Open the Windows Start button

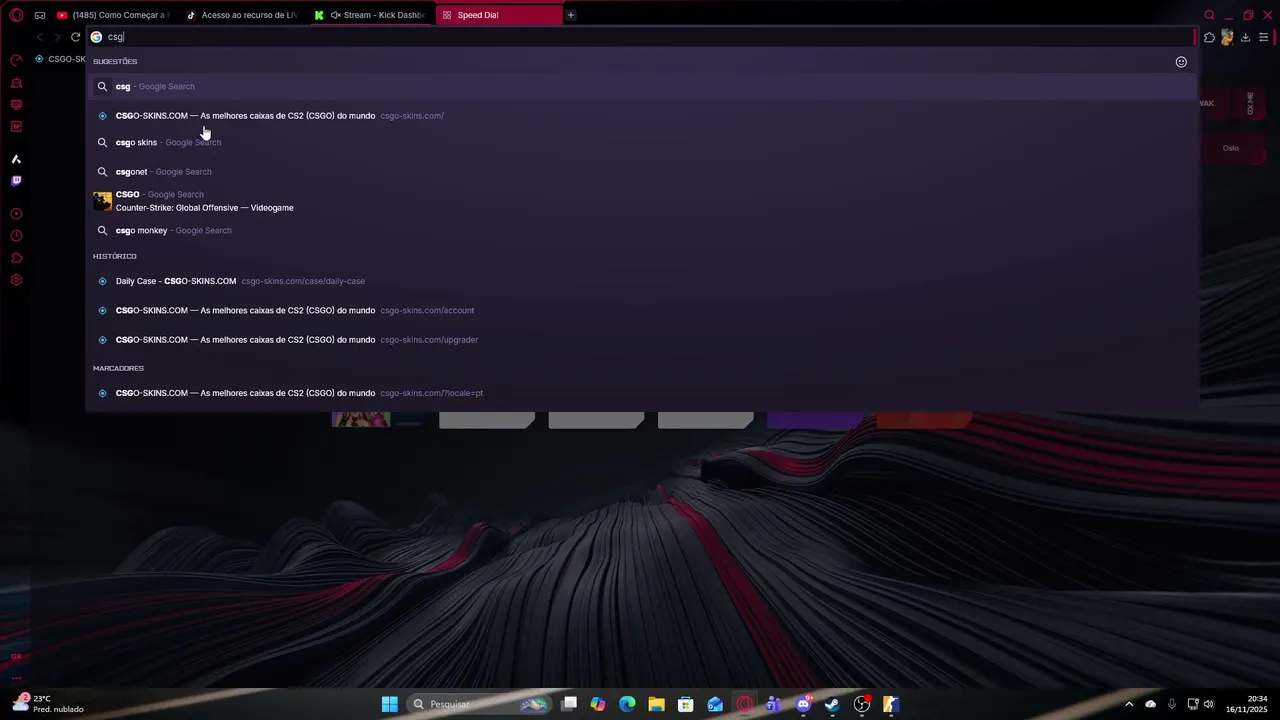click(390, 704)
